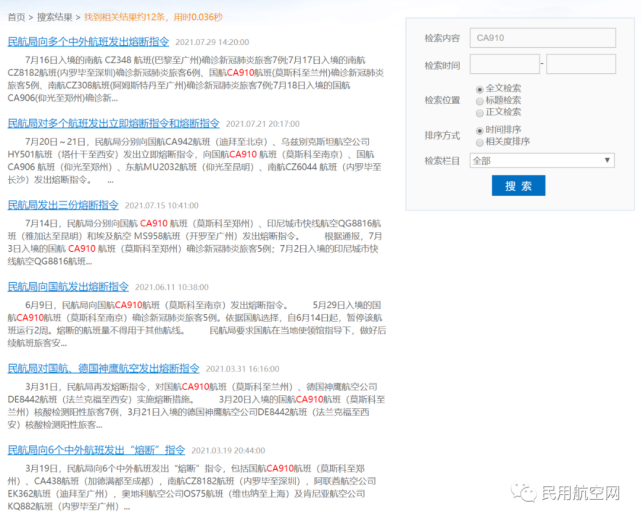
Task: Open article 民航局向6个中外航班发出"熔断"指令
Action: click(96, 450)
